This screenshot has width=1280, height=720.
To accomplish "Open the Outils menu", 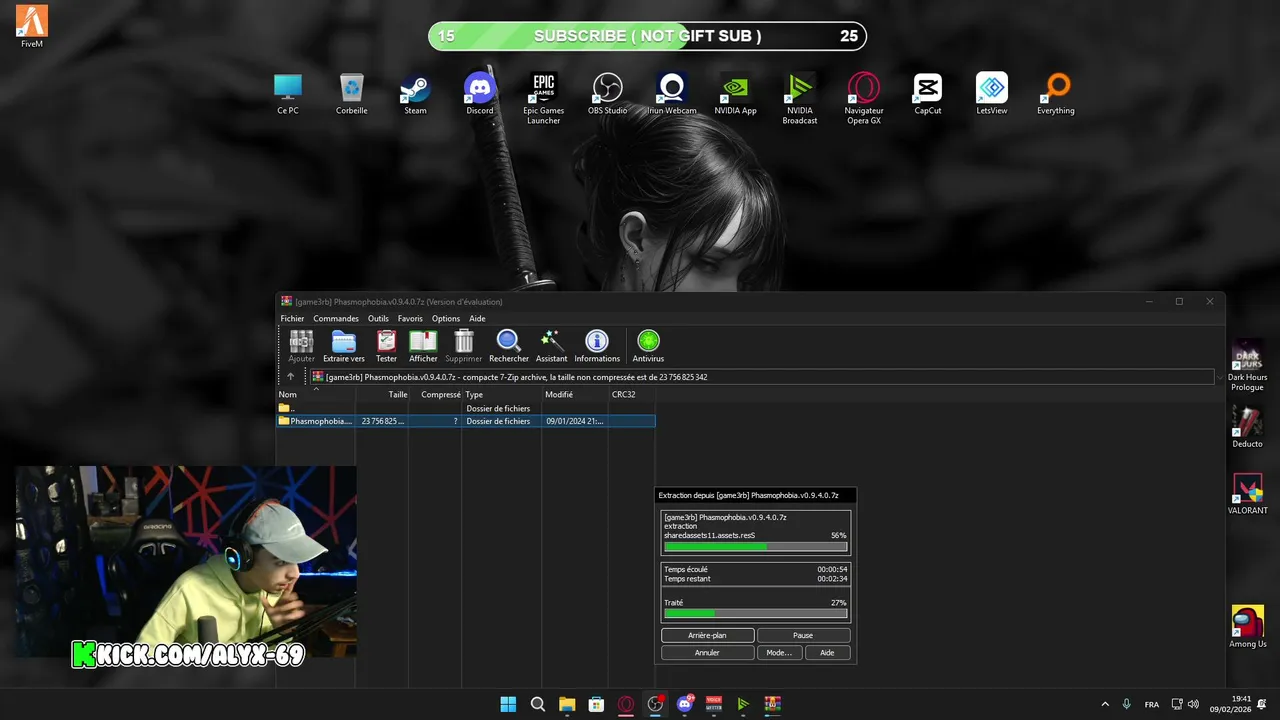I will pyautogui.click(x=378, y=318).
